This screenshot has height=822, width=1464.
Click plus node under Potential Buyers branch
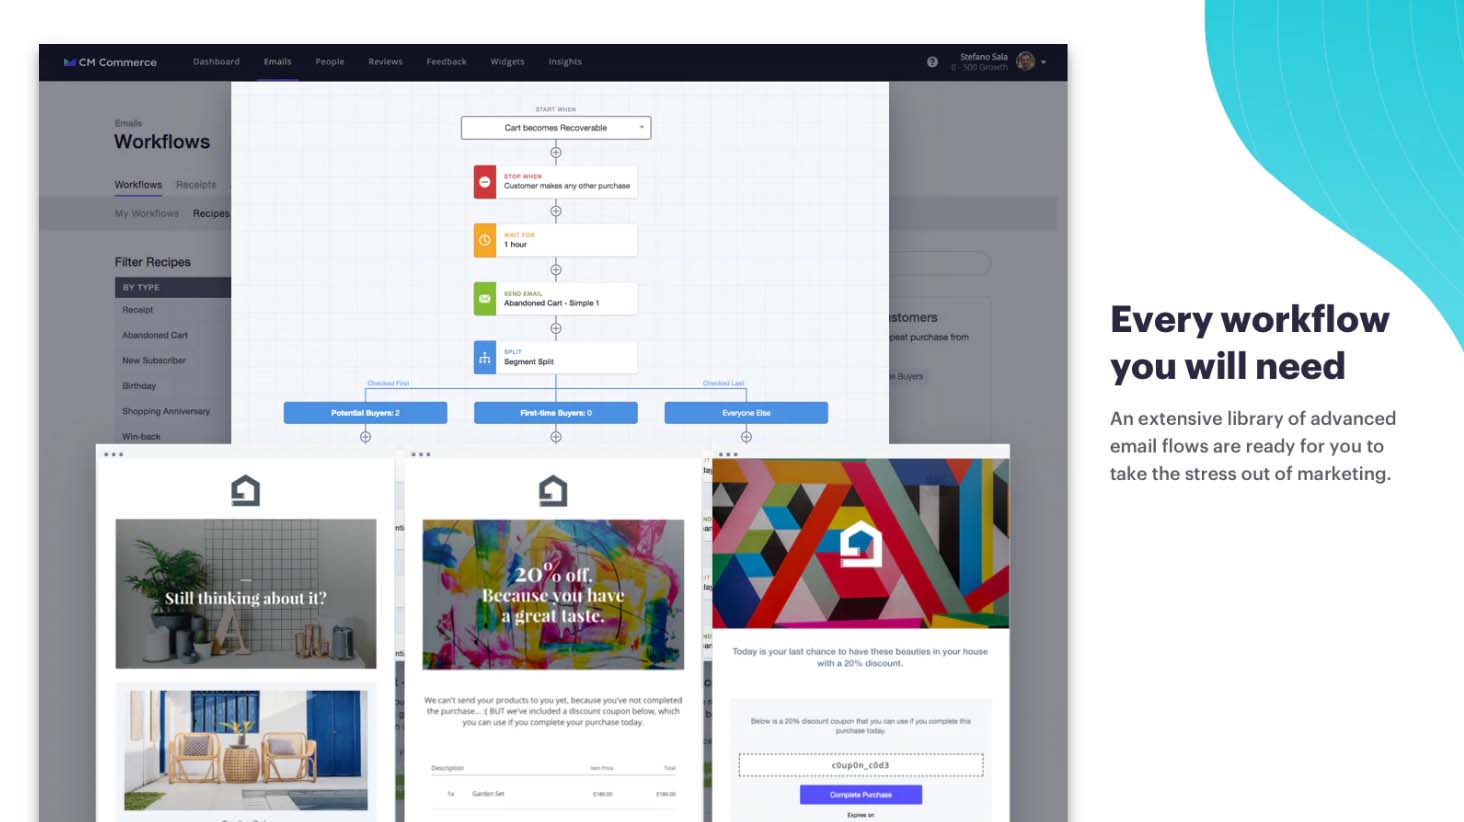click(x=366, y=437)
